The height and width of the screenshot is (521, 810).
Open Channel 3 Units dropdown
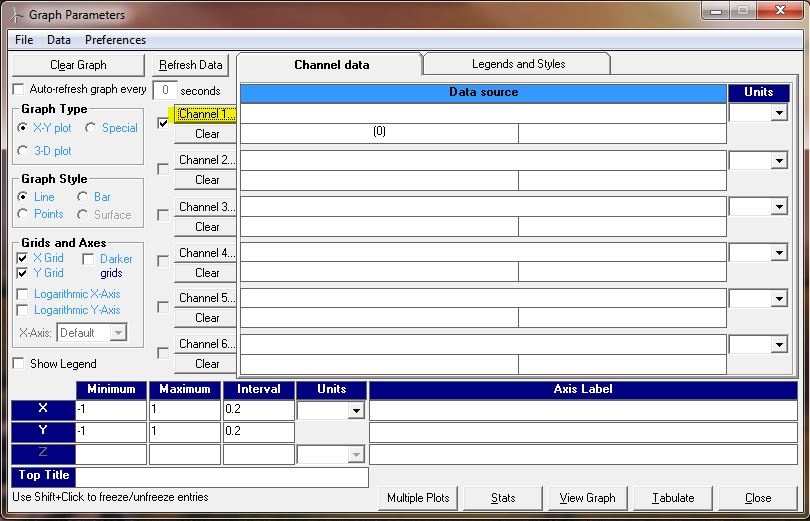pyautogui.click(x=779, y=207)
